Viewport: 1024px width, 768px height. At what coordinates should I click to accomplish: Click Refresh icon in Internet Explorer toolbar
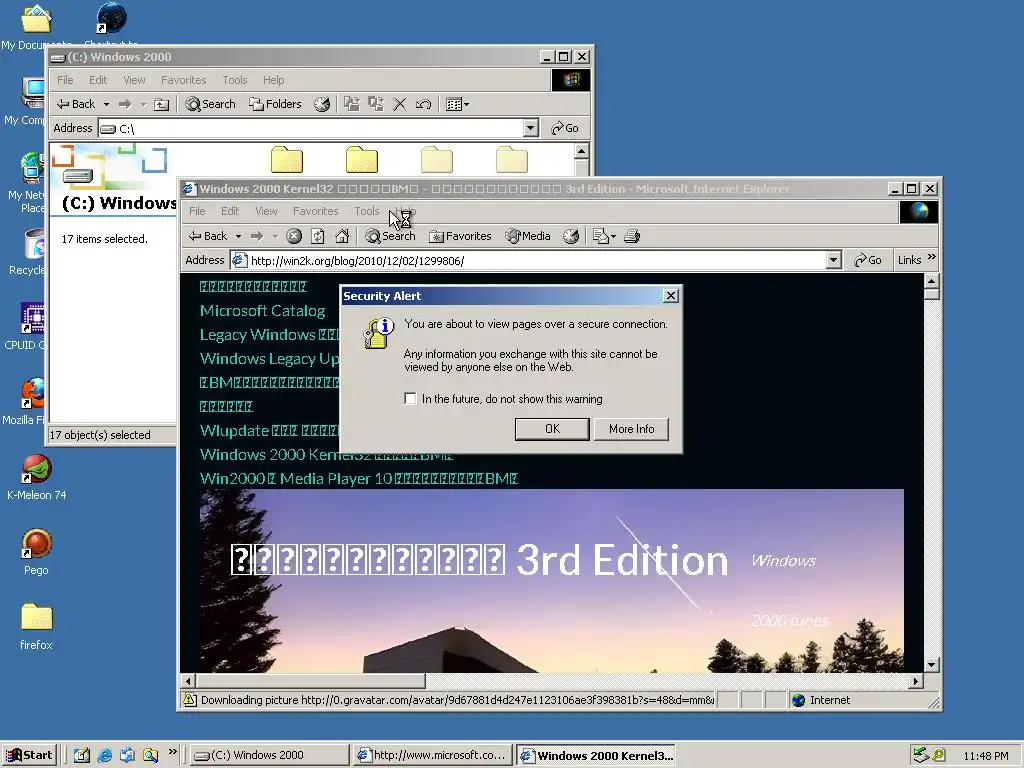coord(317,236)
